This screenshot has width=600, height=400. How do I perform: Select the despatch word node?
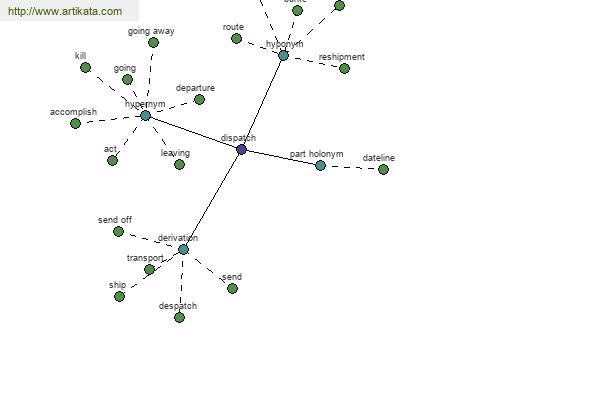point(179,317)
